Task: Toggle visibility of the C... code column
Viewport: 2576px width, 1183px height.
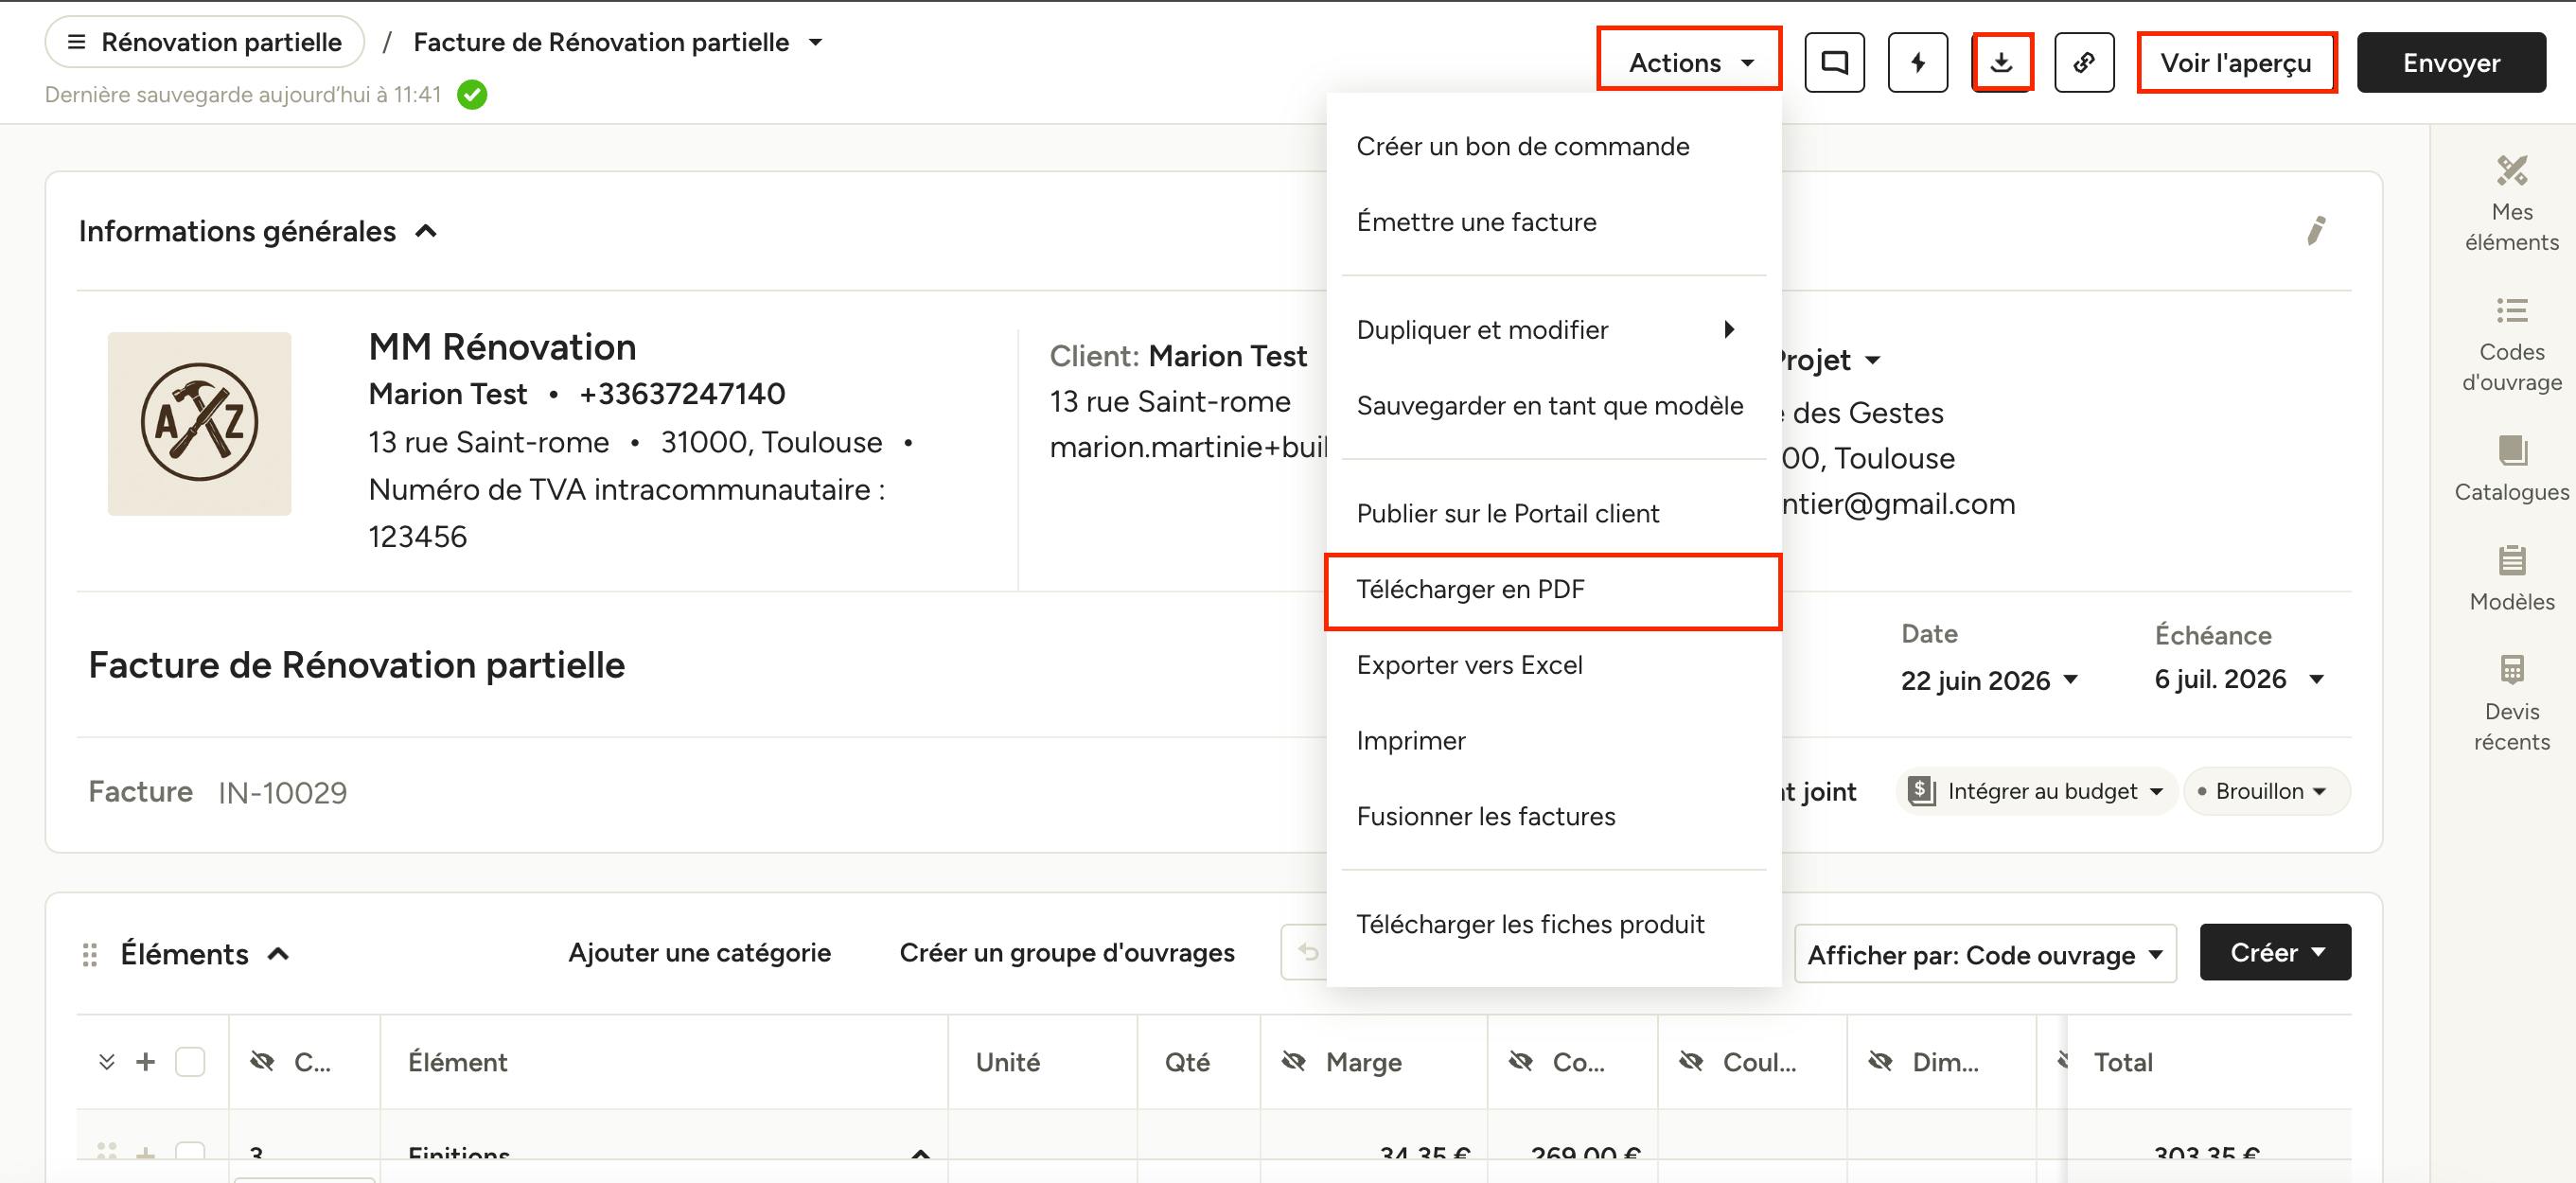Action: click(x=262, y=1061)
